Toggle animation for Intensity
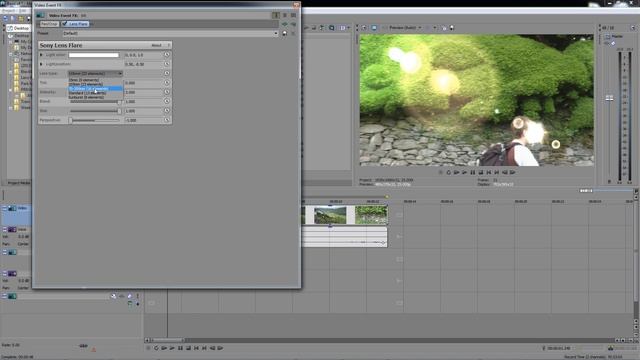The height and width of the screenshot is (360, 640). tap(167, 92)
